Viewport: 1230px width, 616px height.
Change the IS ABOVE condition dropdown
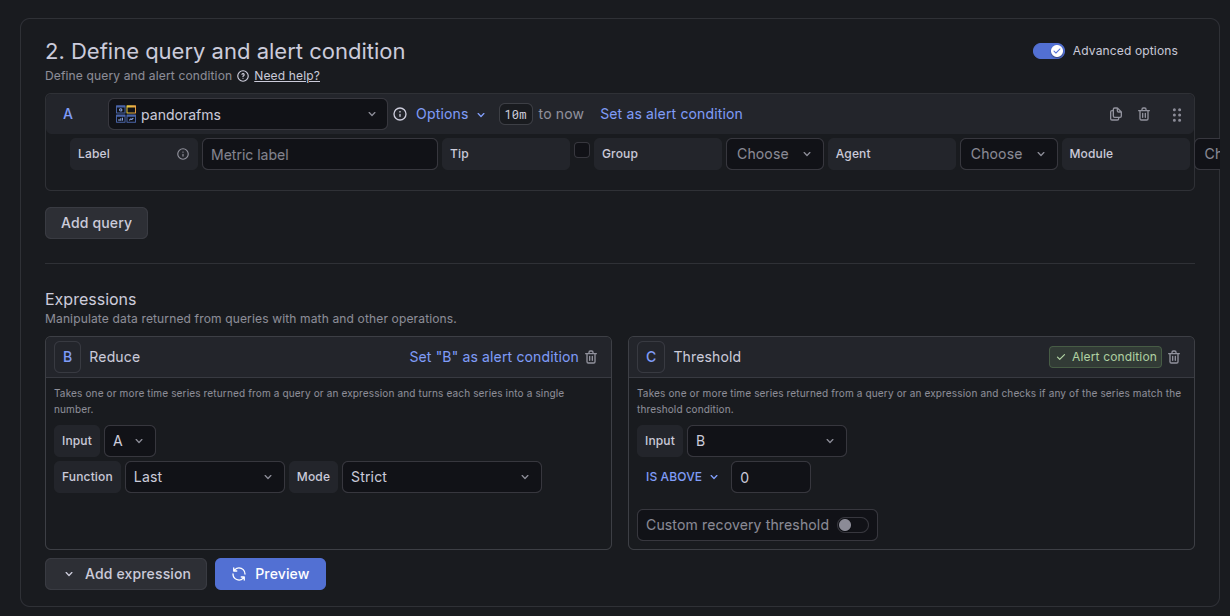coord(682,477)
